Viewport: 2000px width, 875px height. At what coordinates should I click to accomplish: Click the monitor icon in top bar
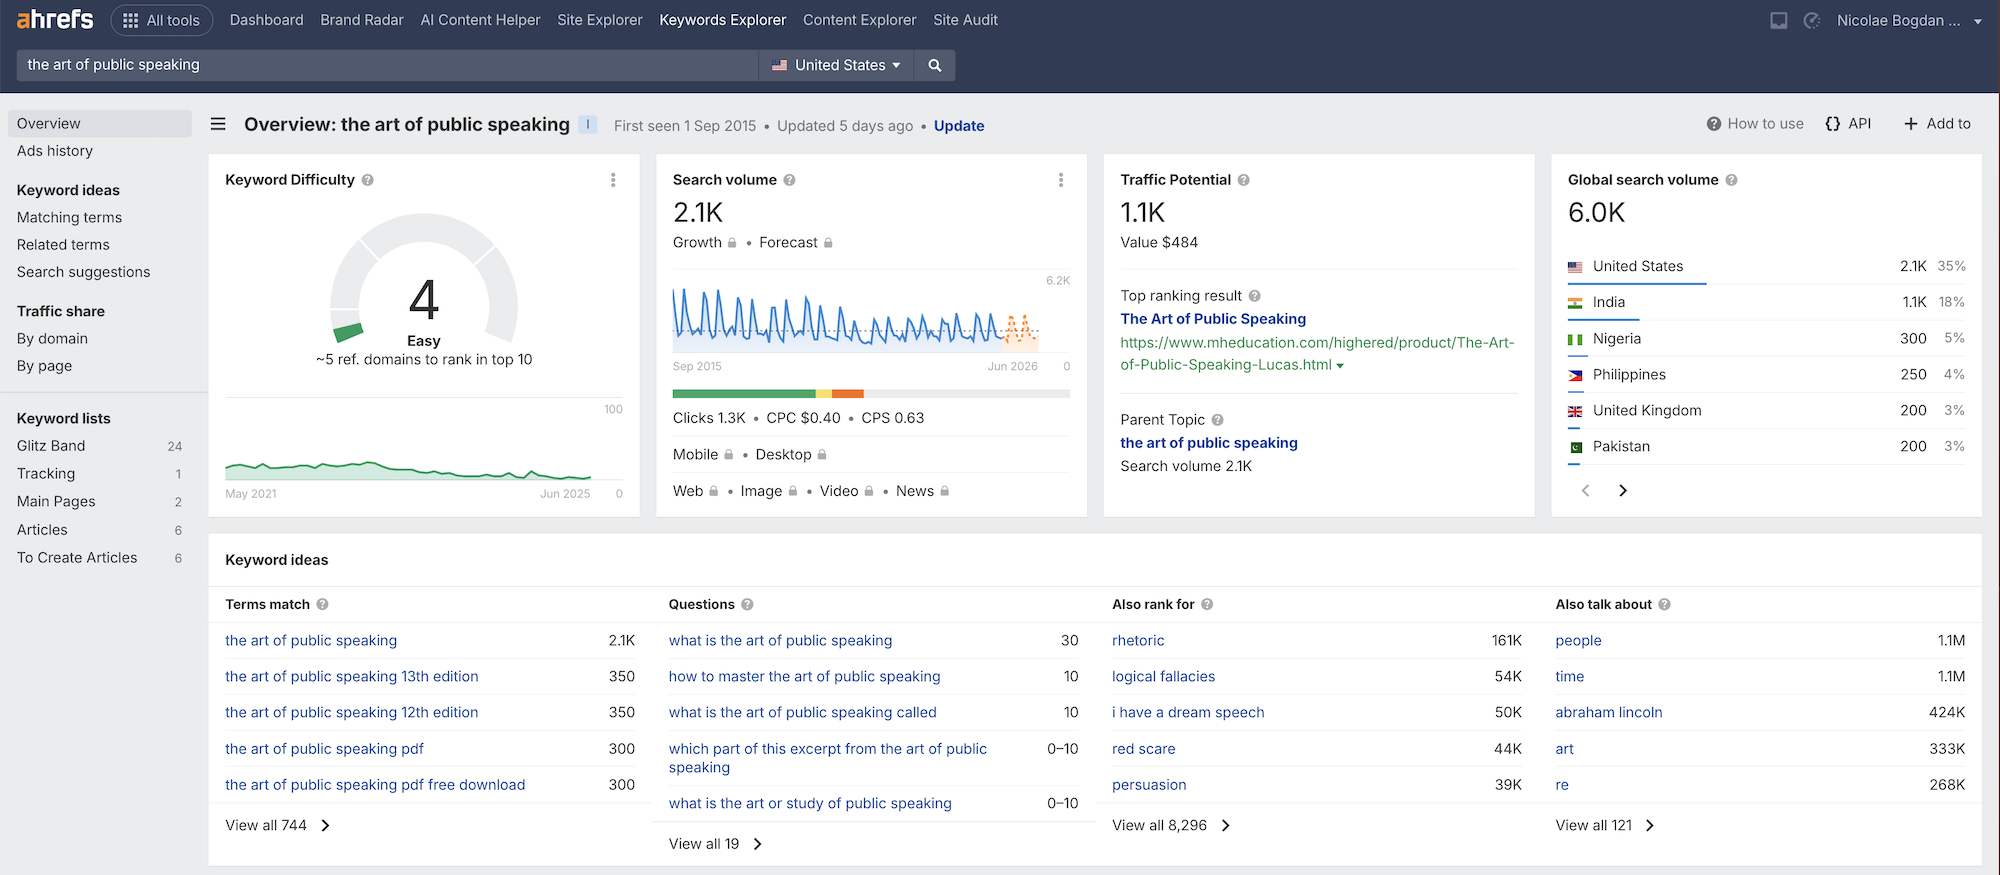[1779, 20]
